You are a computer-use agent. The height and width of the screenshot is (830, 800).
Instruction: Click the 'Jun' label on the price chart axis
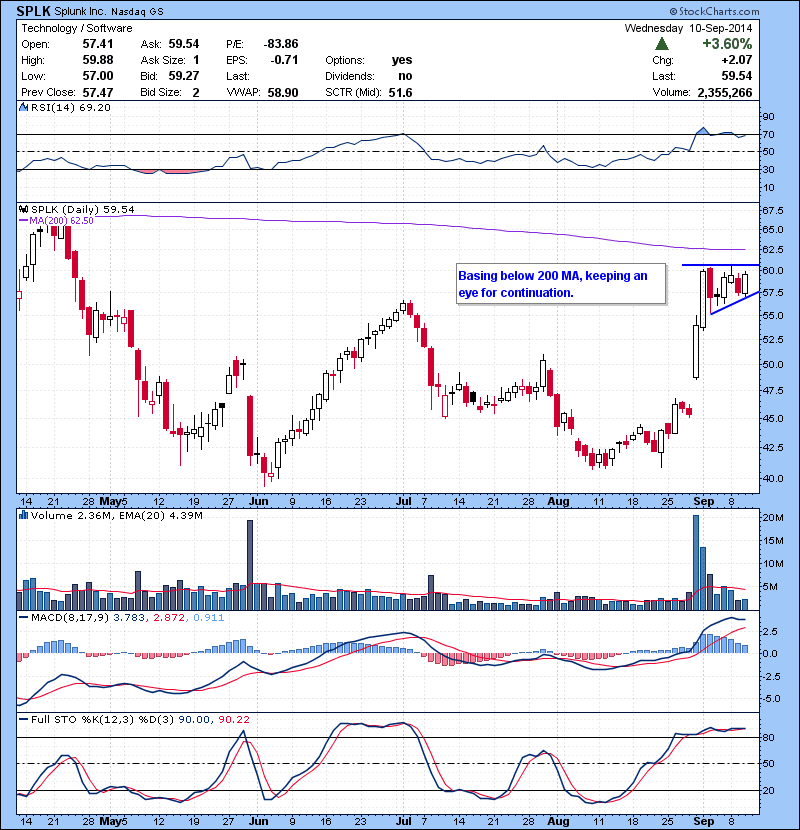(258, 501)
